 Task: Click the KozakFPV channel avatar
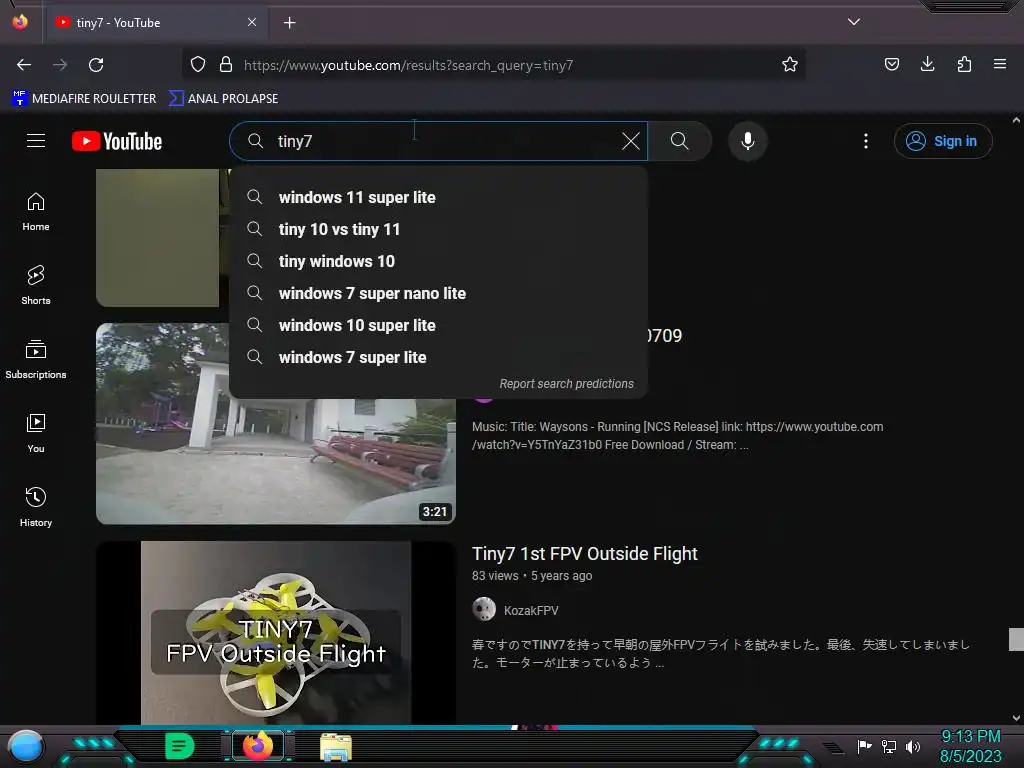tap(484, 609)
